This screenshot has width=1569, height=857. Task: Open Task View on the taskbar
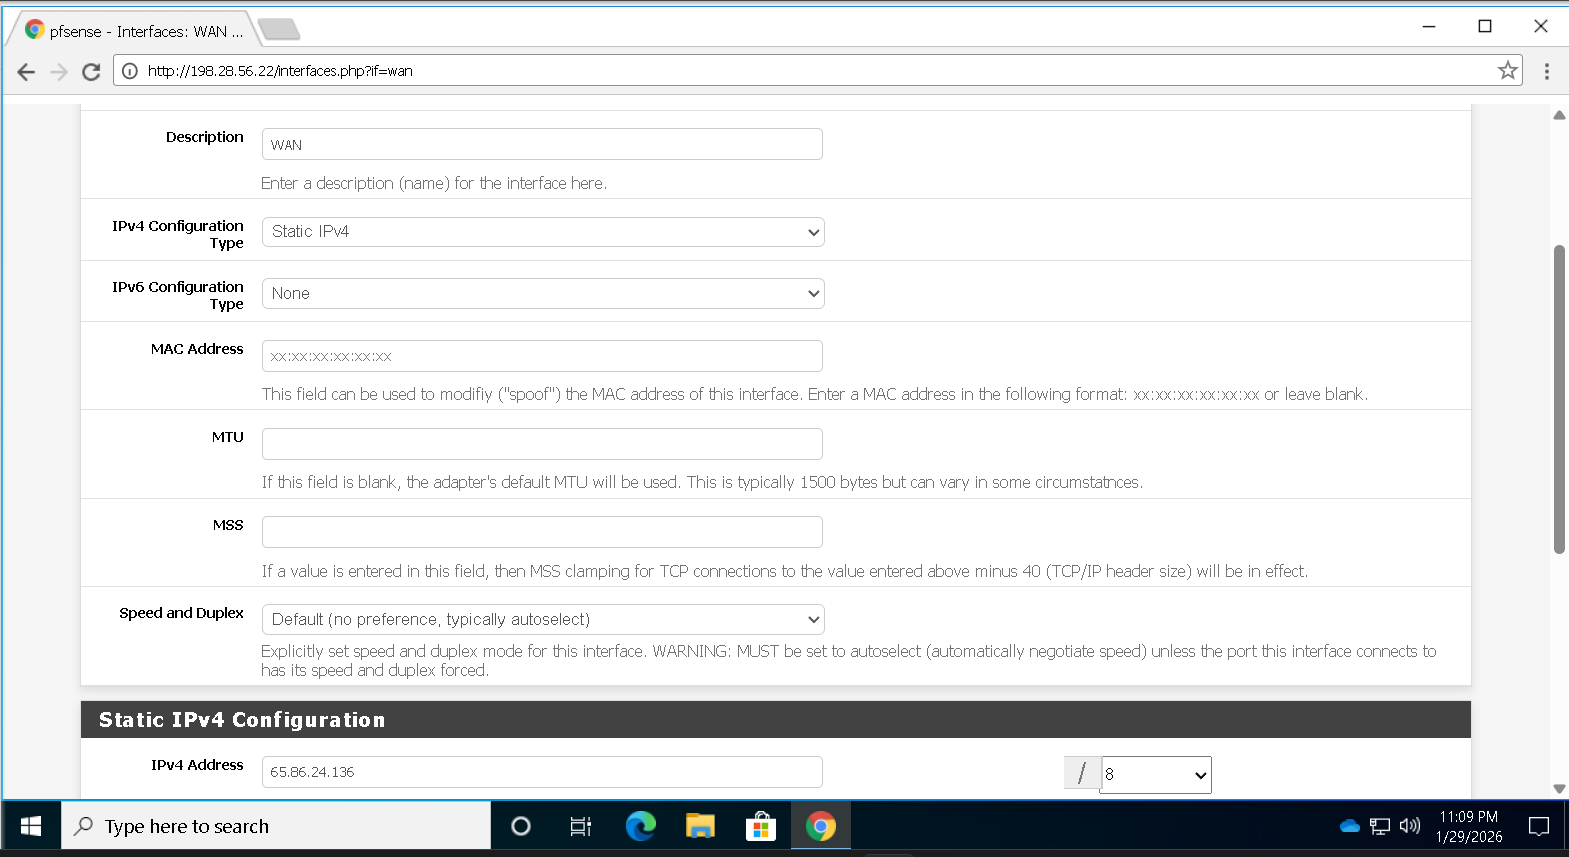(x=580, y=826)
